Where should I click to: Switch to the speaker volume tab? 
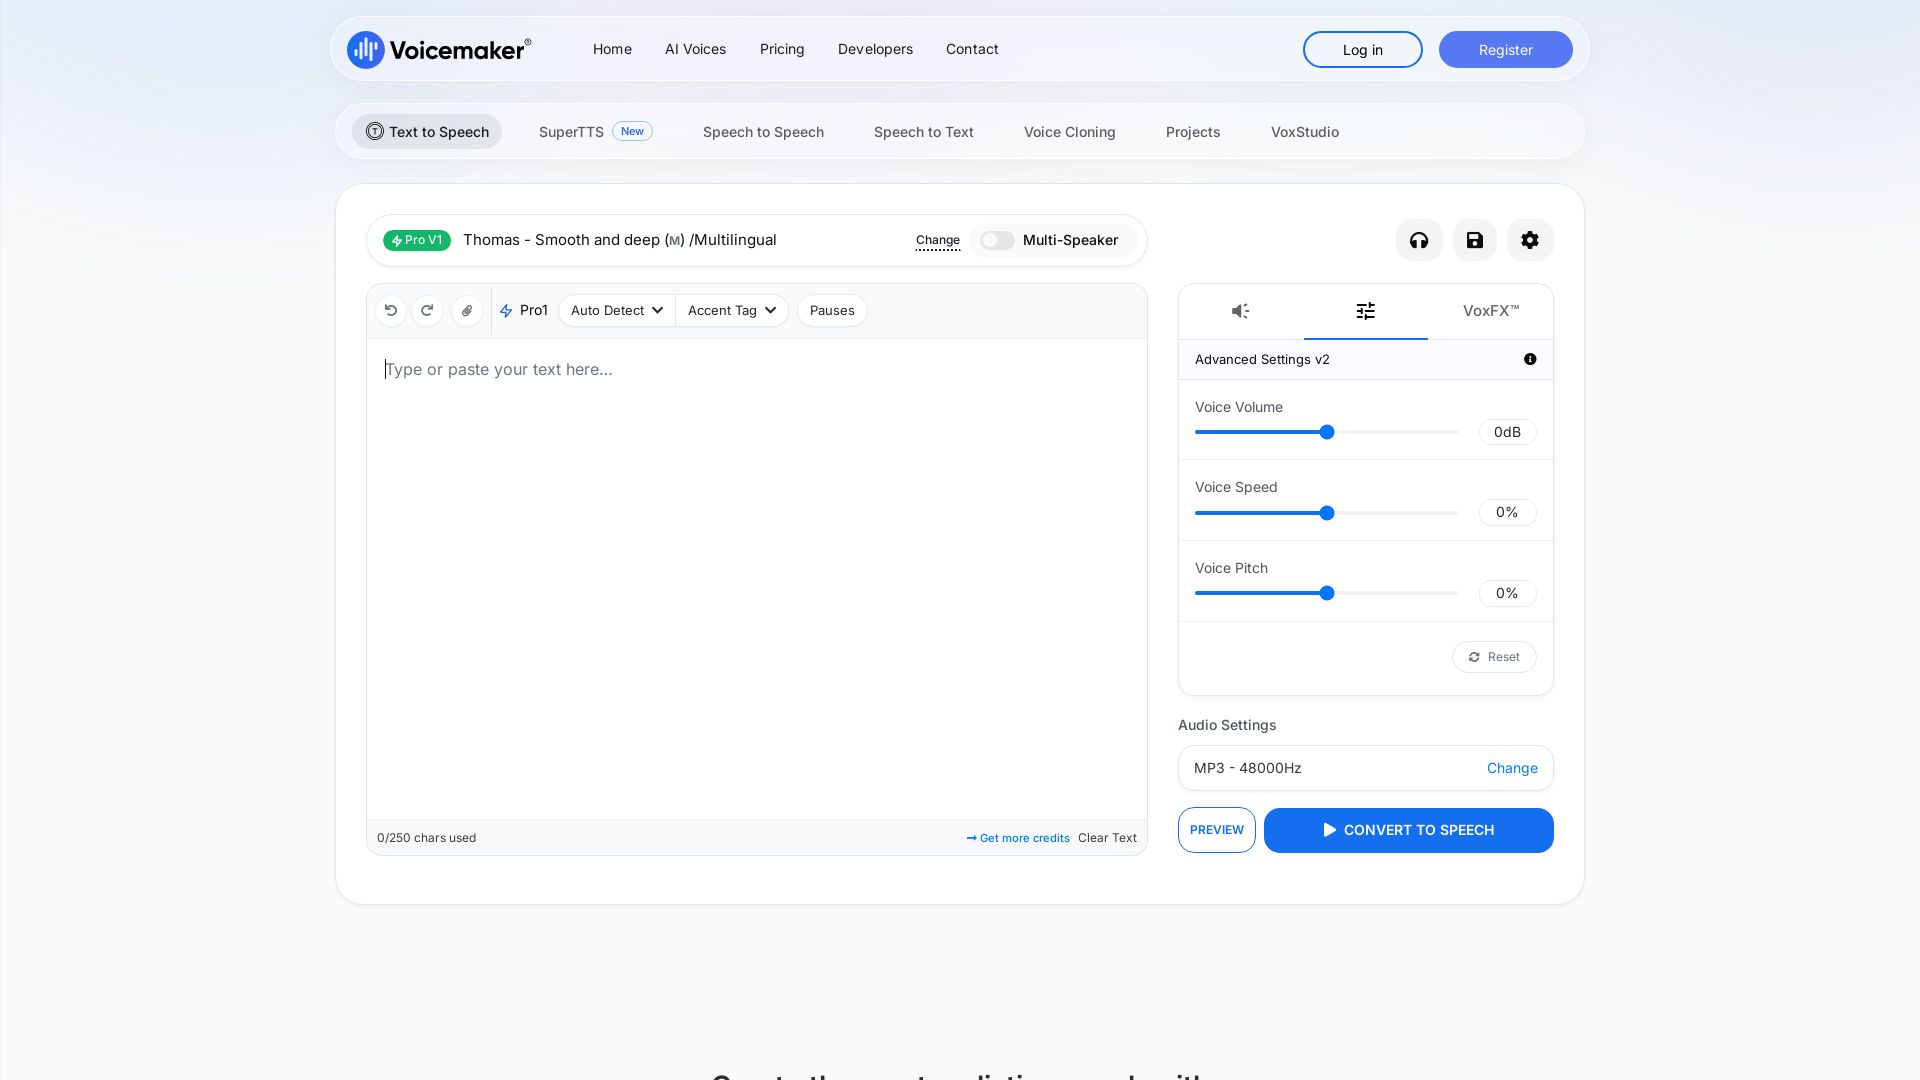pos(1241,311)
